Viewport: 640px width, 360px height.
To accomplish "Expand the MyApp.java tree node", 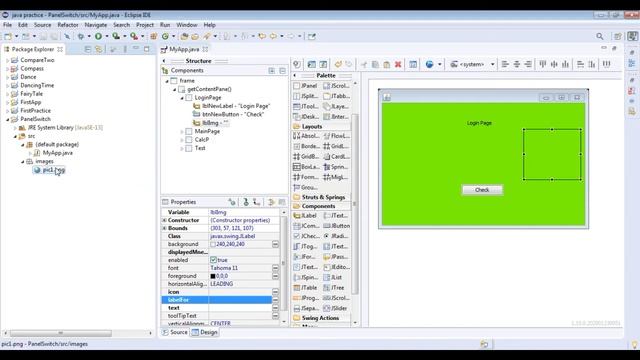I will pyautogui.click(x=30, y=153).
